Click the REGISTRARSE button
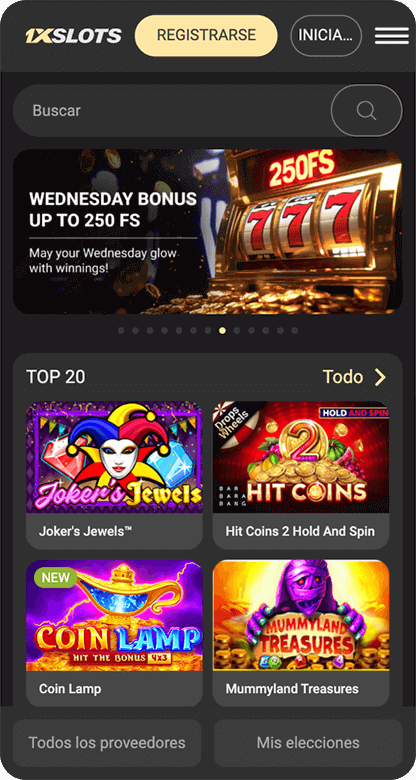Viewport: 416px width, 780px height. (x=207, y=35)
